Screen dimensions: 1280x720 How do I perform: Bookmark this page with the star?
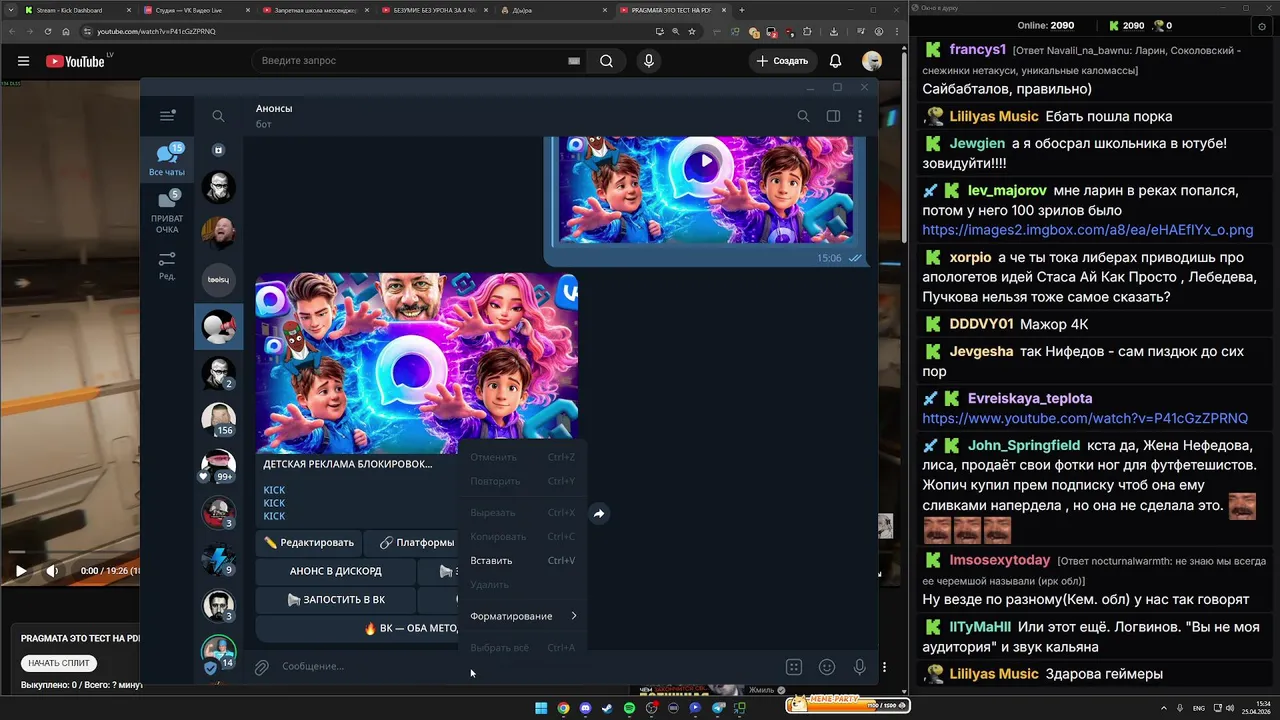pyautogui.click(x=692, y=31)
